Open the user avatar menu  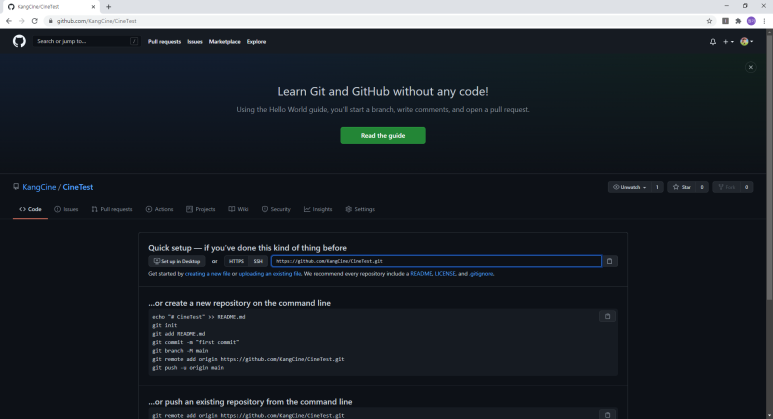tap(746, 42)
